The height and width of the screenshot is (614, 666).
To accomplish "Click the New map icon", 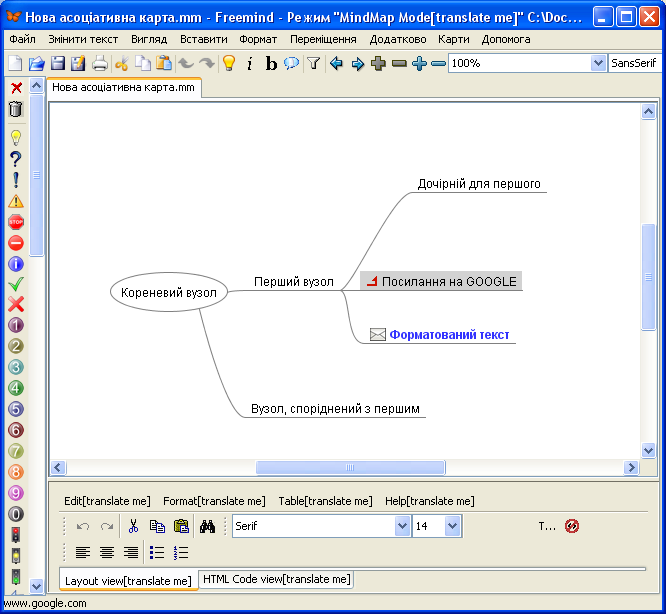I will pyautogui.click(x=15, y=63).
